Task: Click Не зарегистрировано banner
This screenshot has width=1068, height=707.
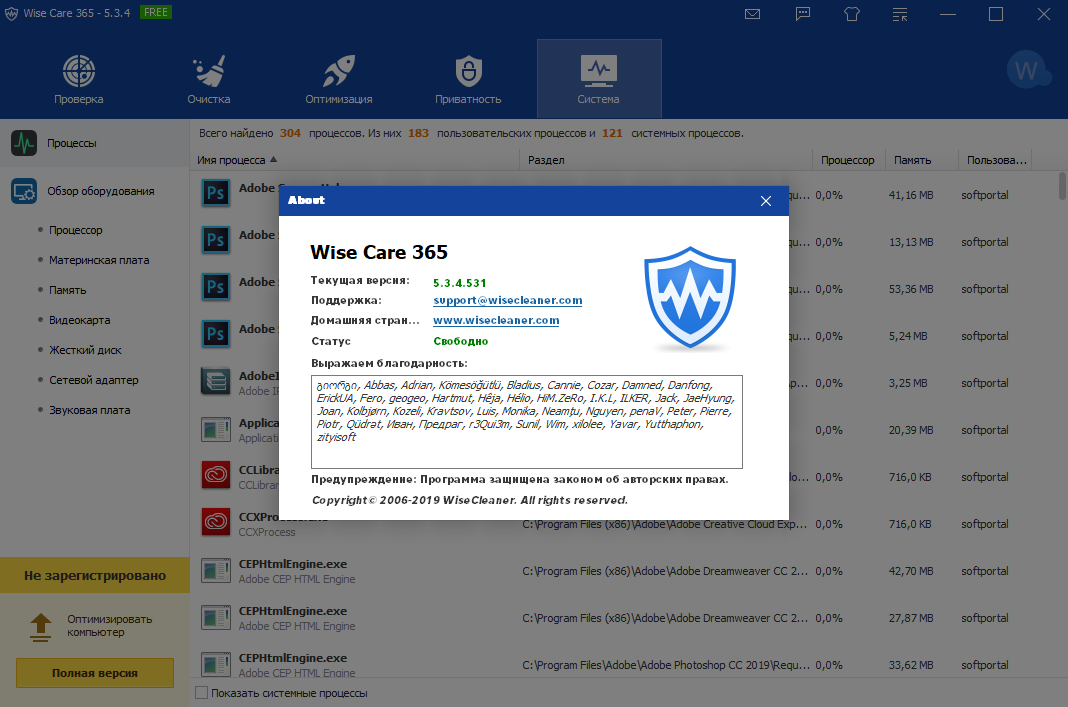Action: (x=95, y=576)
